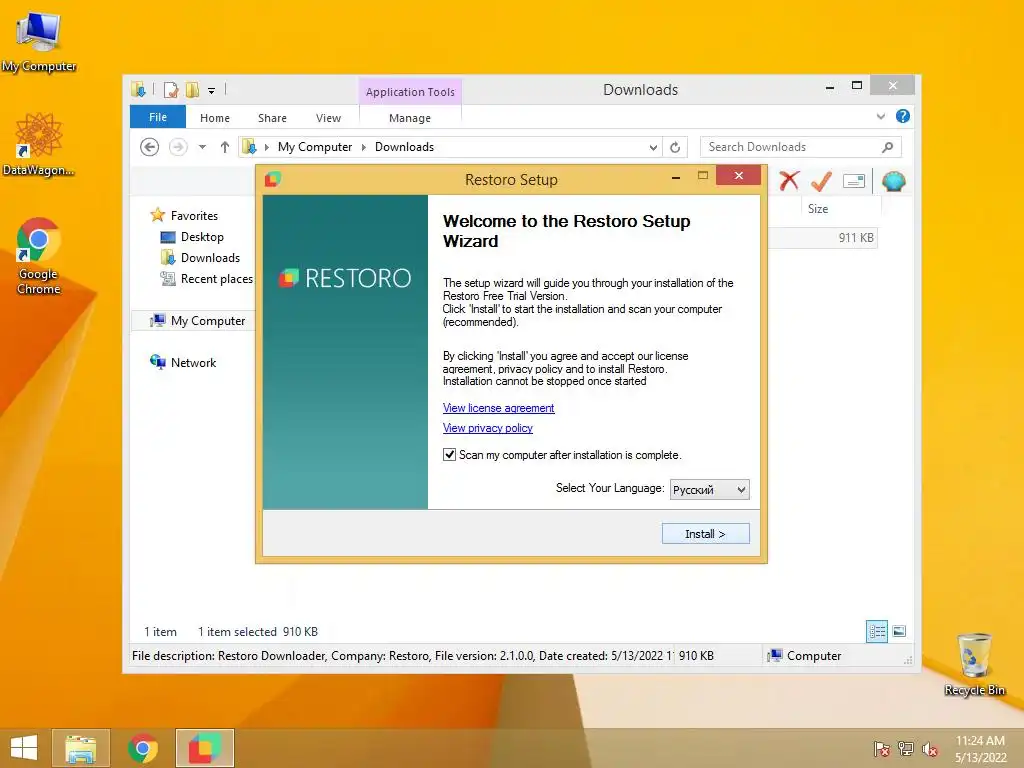The height and width of the screenshot is (768, 1024).
Task: Open the Share ribbon tab
Action: click(x=272, y=118)
